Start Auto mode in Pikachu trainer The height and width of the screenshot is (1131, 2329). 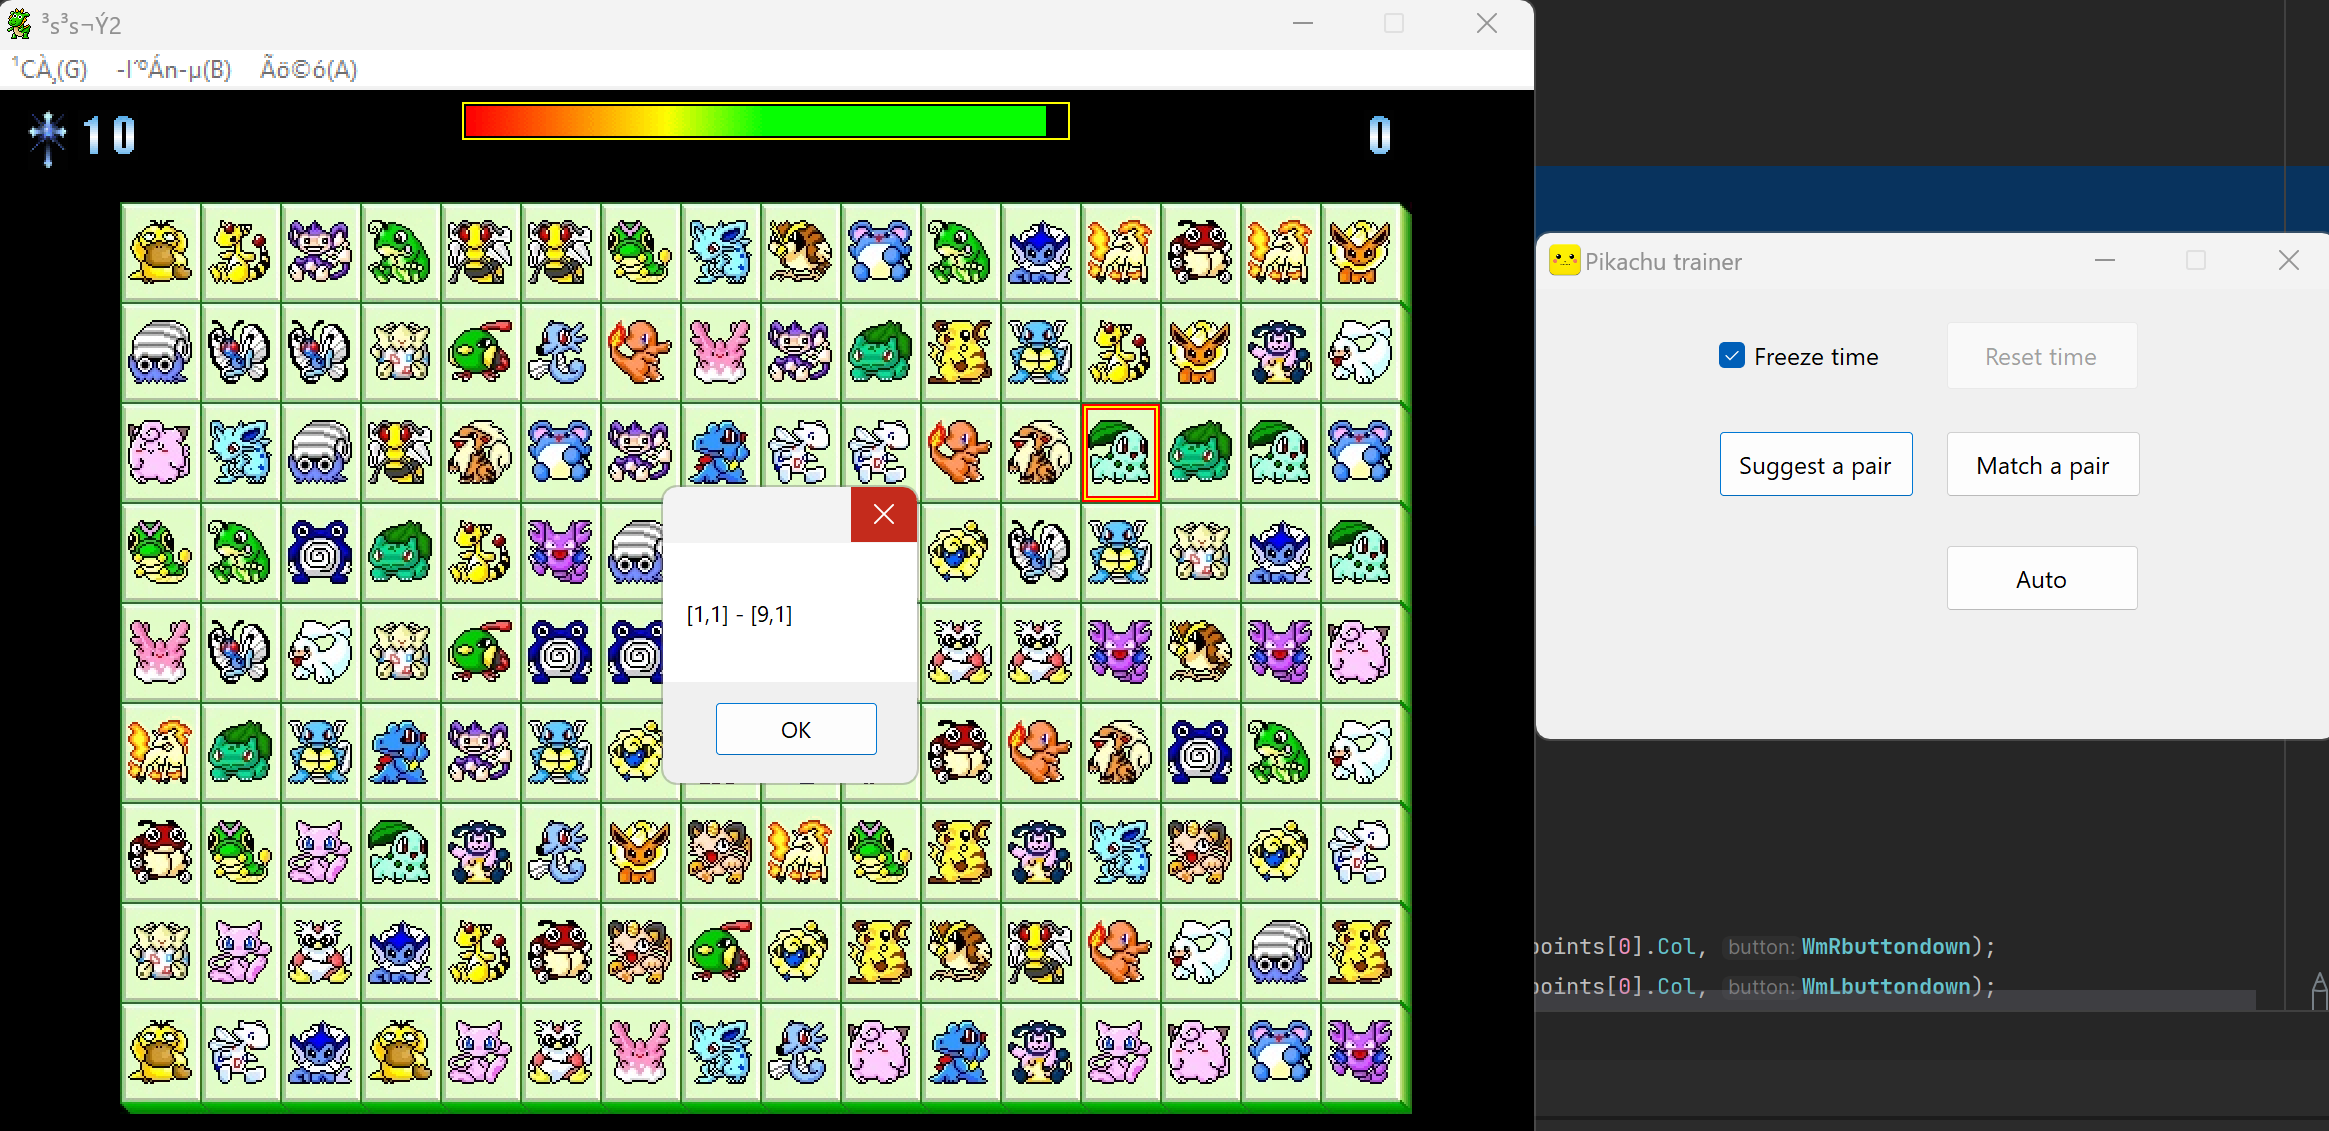2042,578
